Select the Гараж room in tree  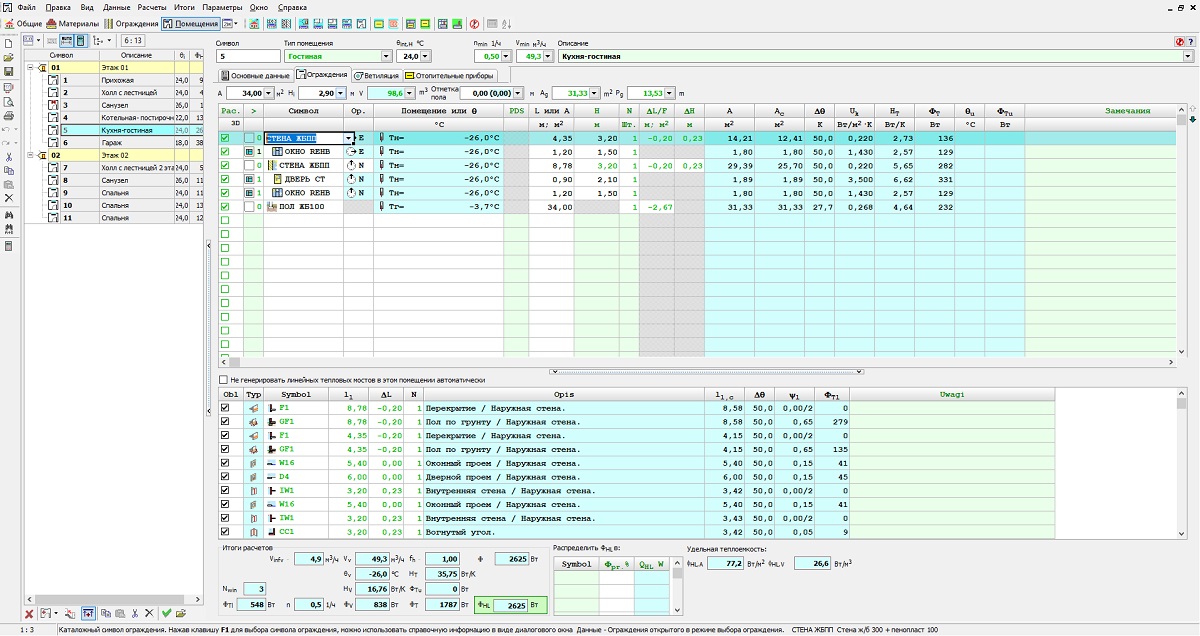[x=110, y=143]
